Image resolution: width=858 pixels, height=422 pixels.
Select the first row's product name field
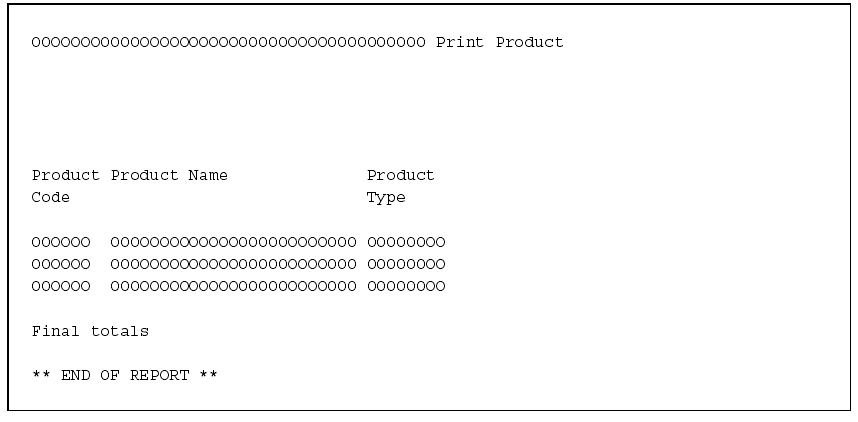(x=233, y=242)
